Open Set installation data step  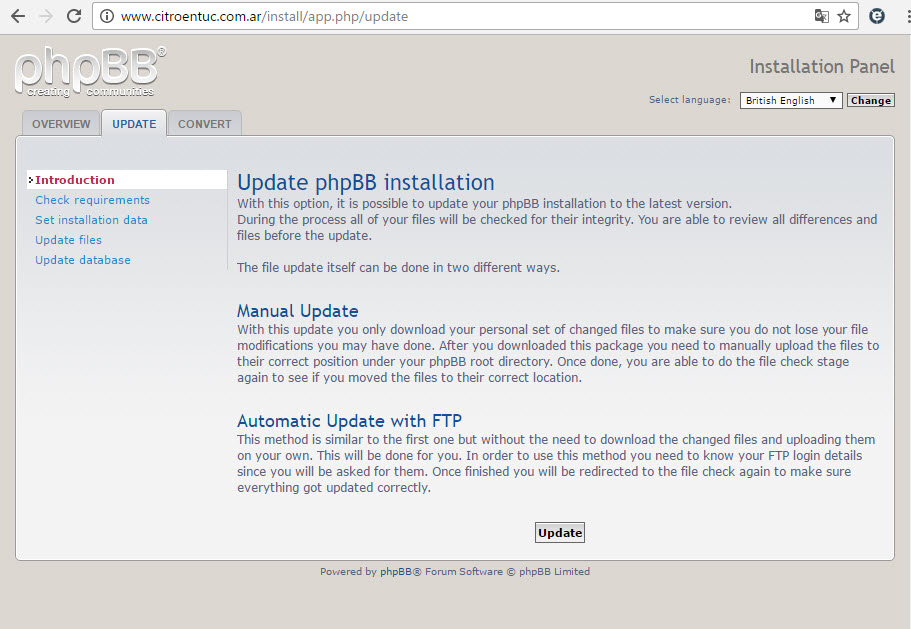[91, 220]
